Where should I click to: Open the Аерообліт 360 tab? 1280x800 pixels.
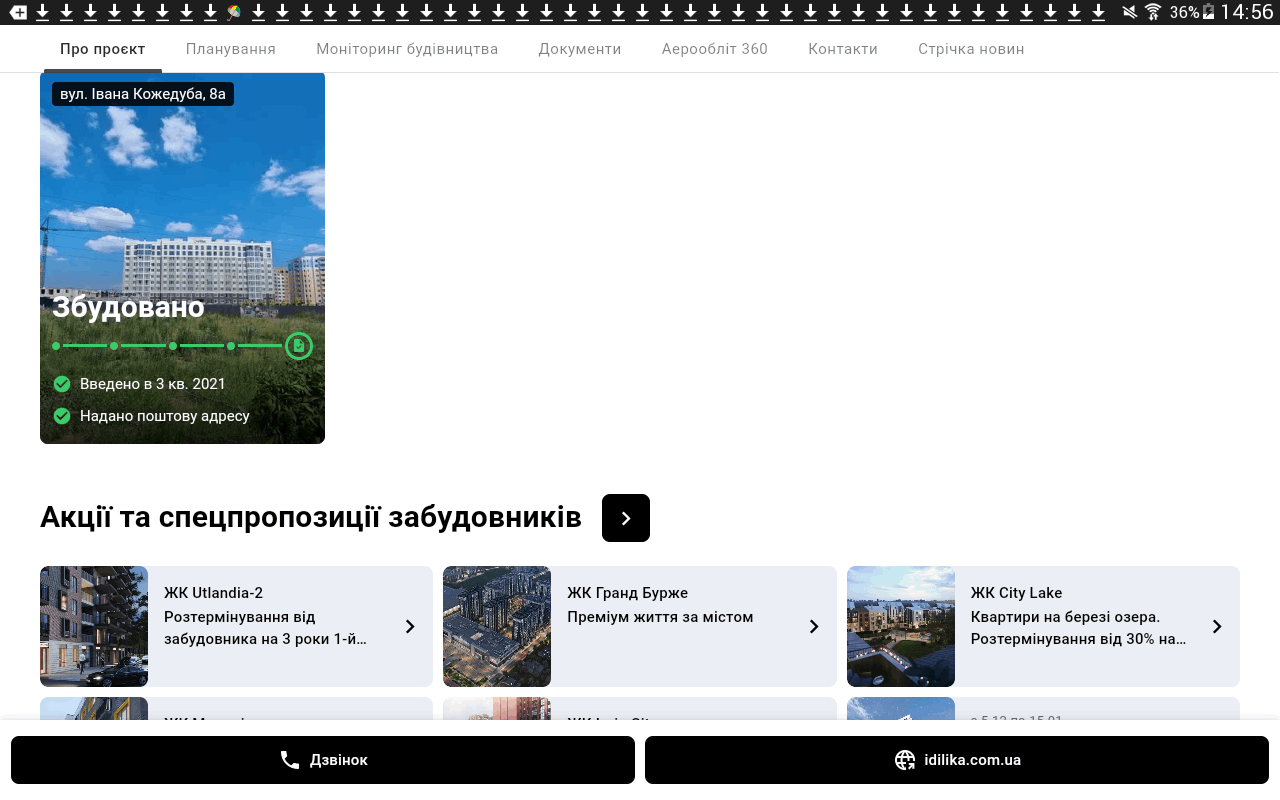[714, 49]
